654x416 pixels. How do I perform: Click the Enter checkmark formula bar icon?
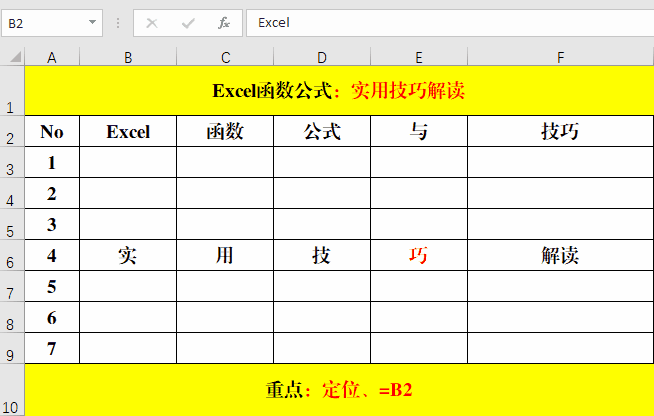click(x=188, y=23)
